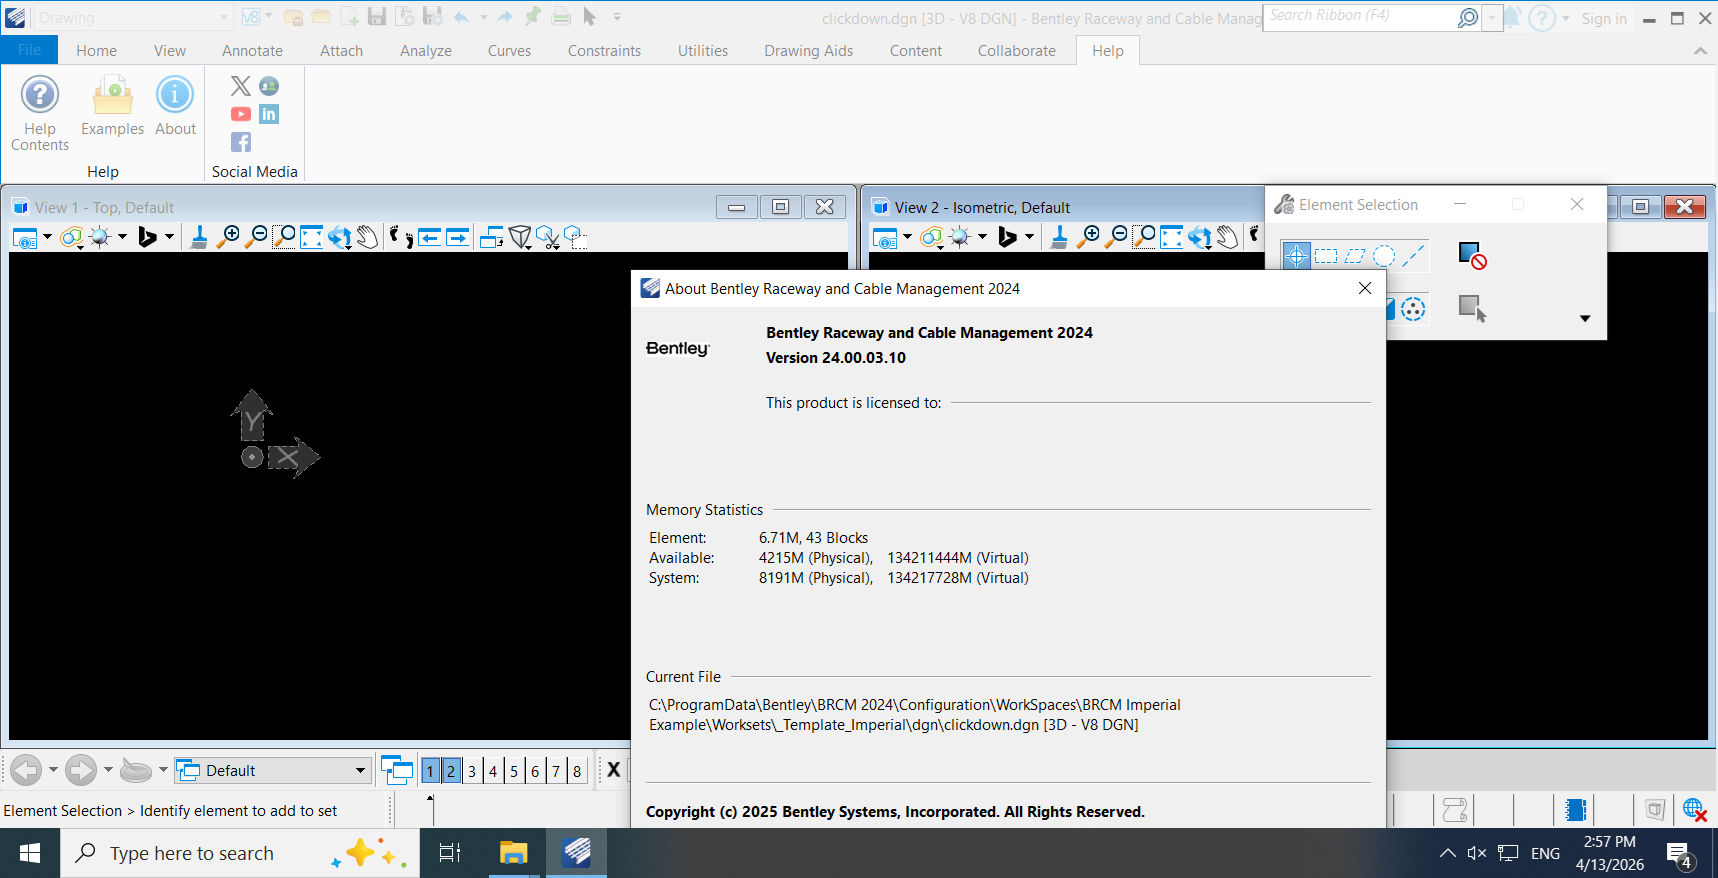Open the YouTube social media icon
The image size is (1718, 878).
[x=241, y=114]
